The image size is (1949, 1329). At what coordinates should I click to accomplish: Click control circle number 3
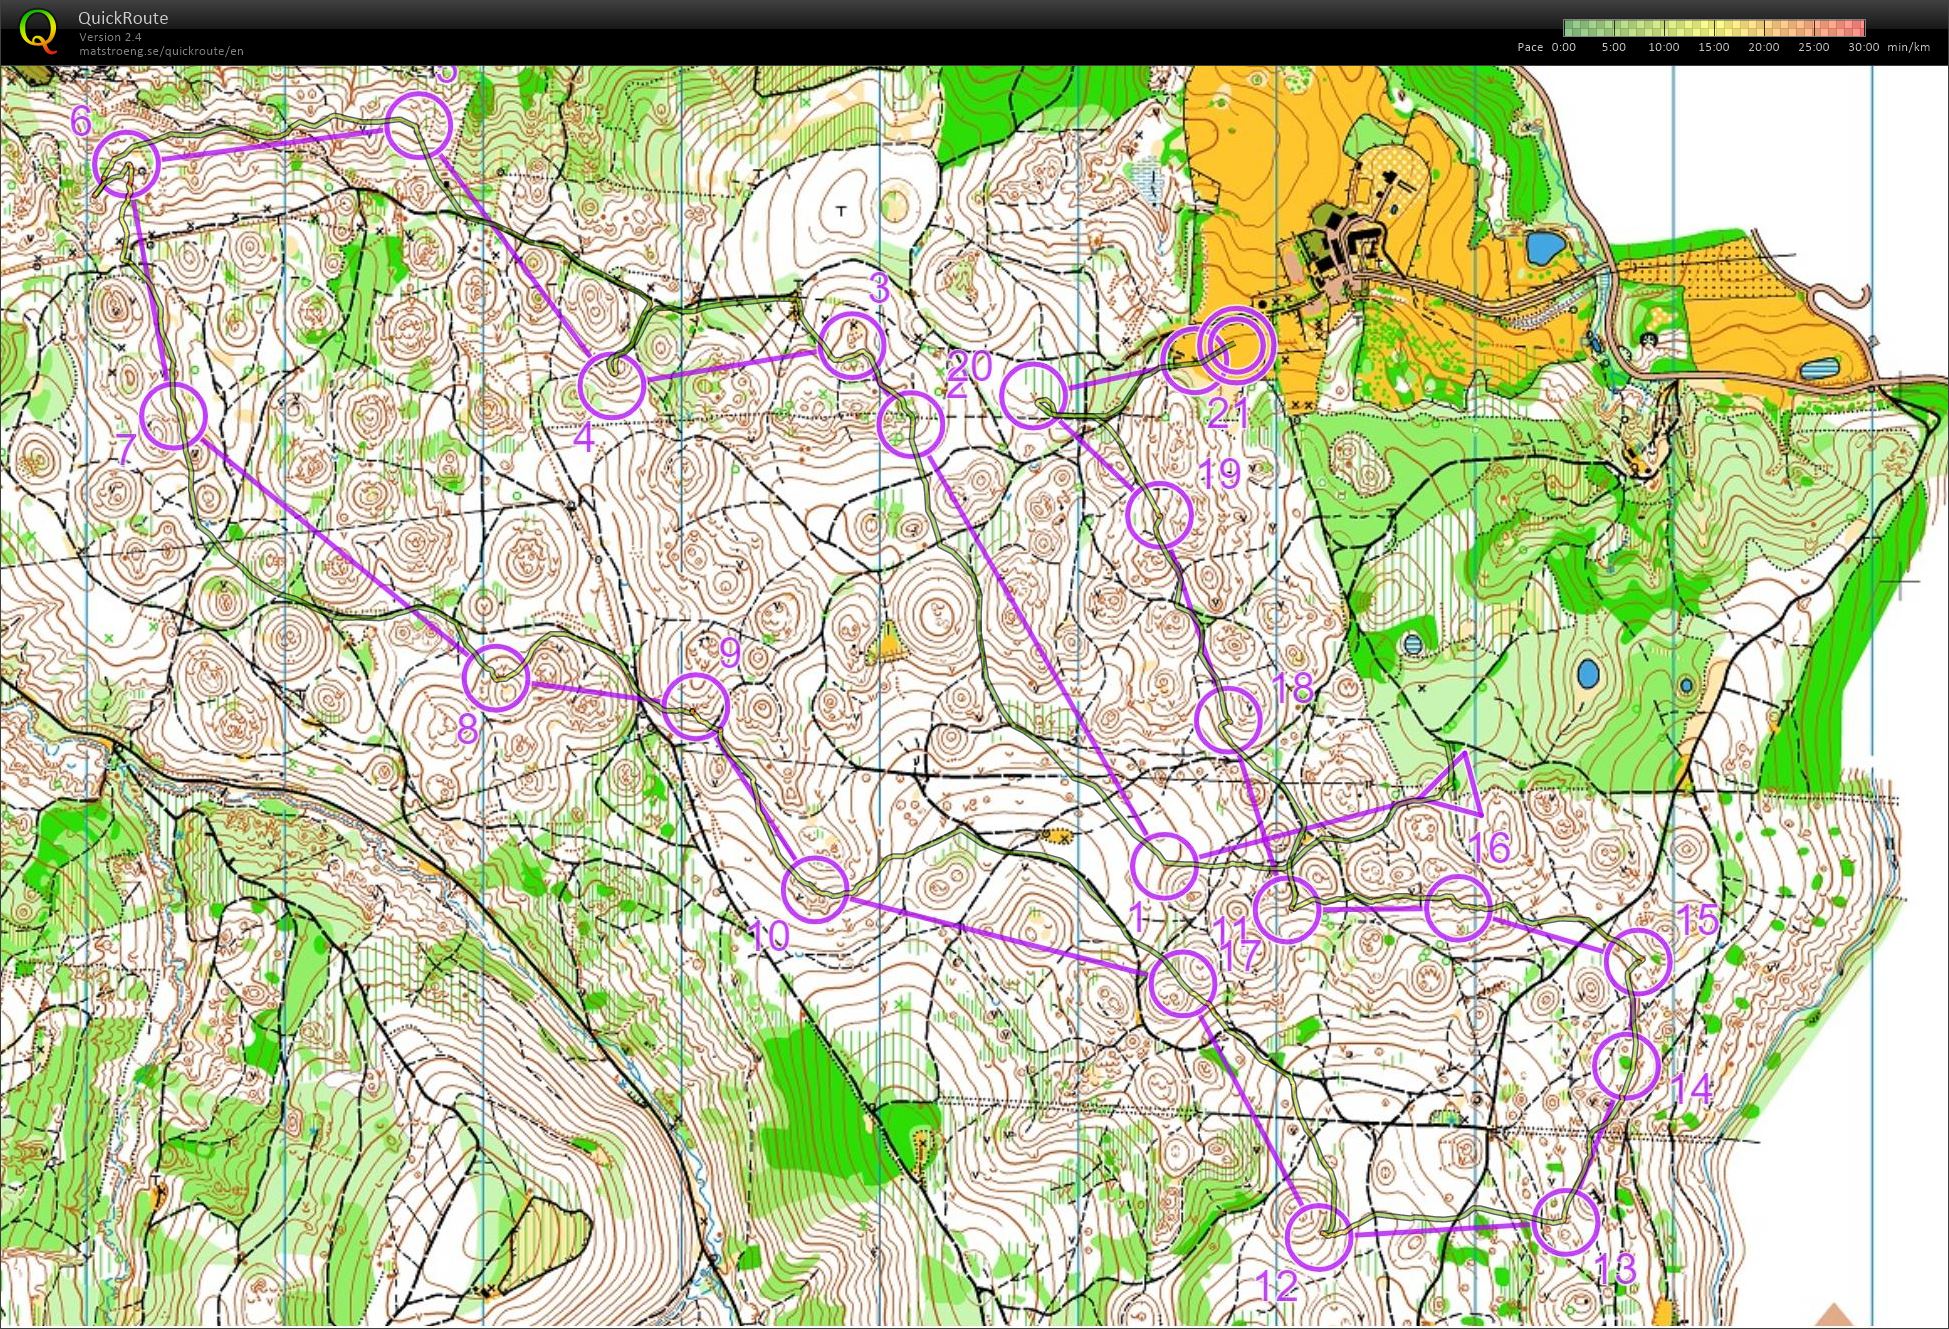click(852, 345)
